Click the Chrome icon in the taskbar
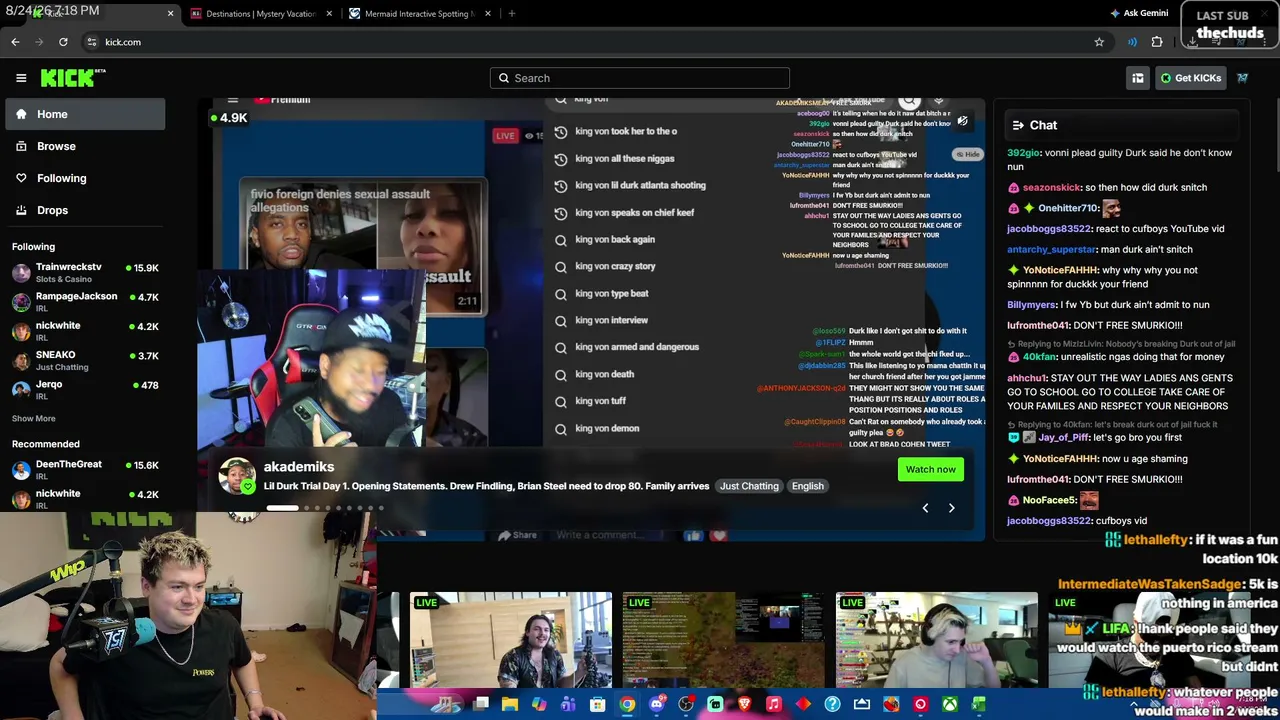Screen dimensions: 1280x720 [627, 704]
